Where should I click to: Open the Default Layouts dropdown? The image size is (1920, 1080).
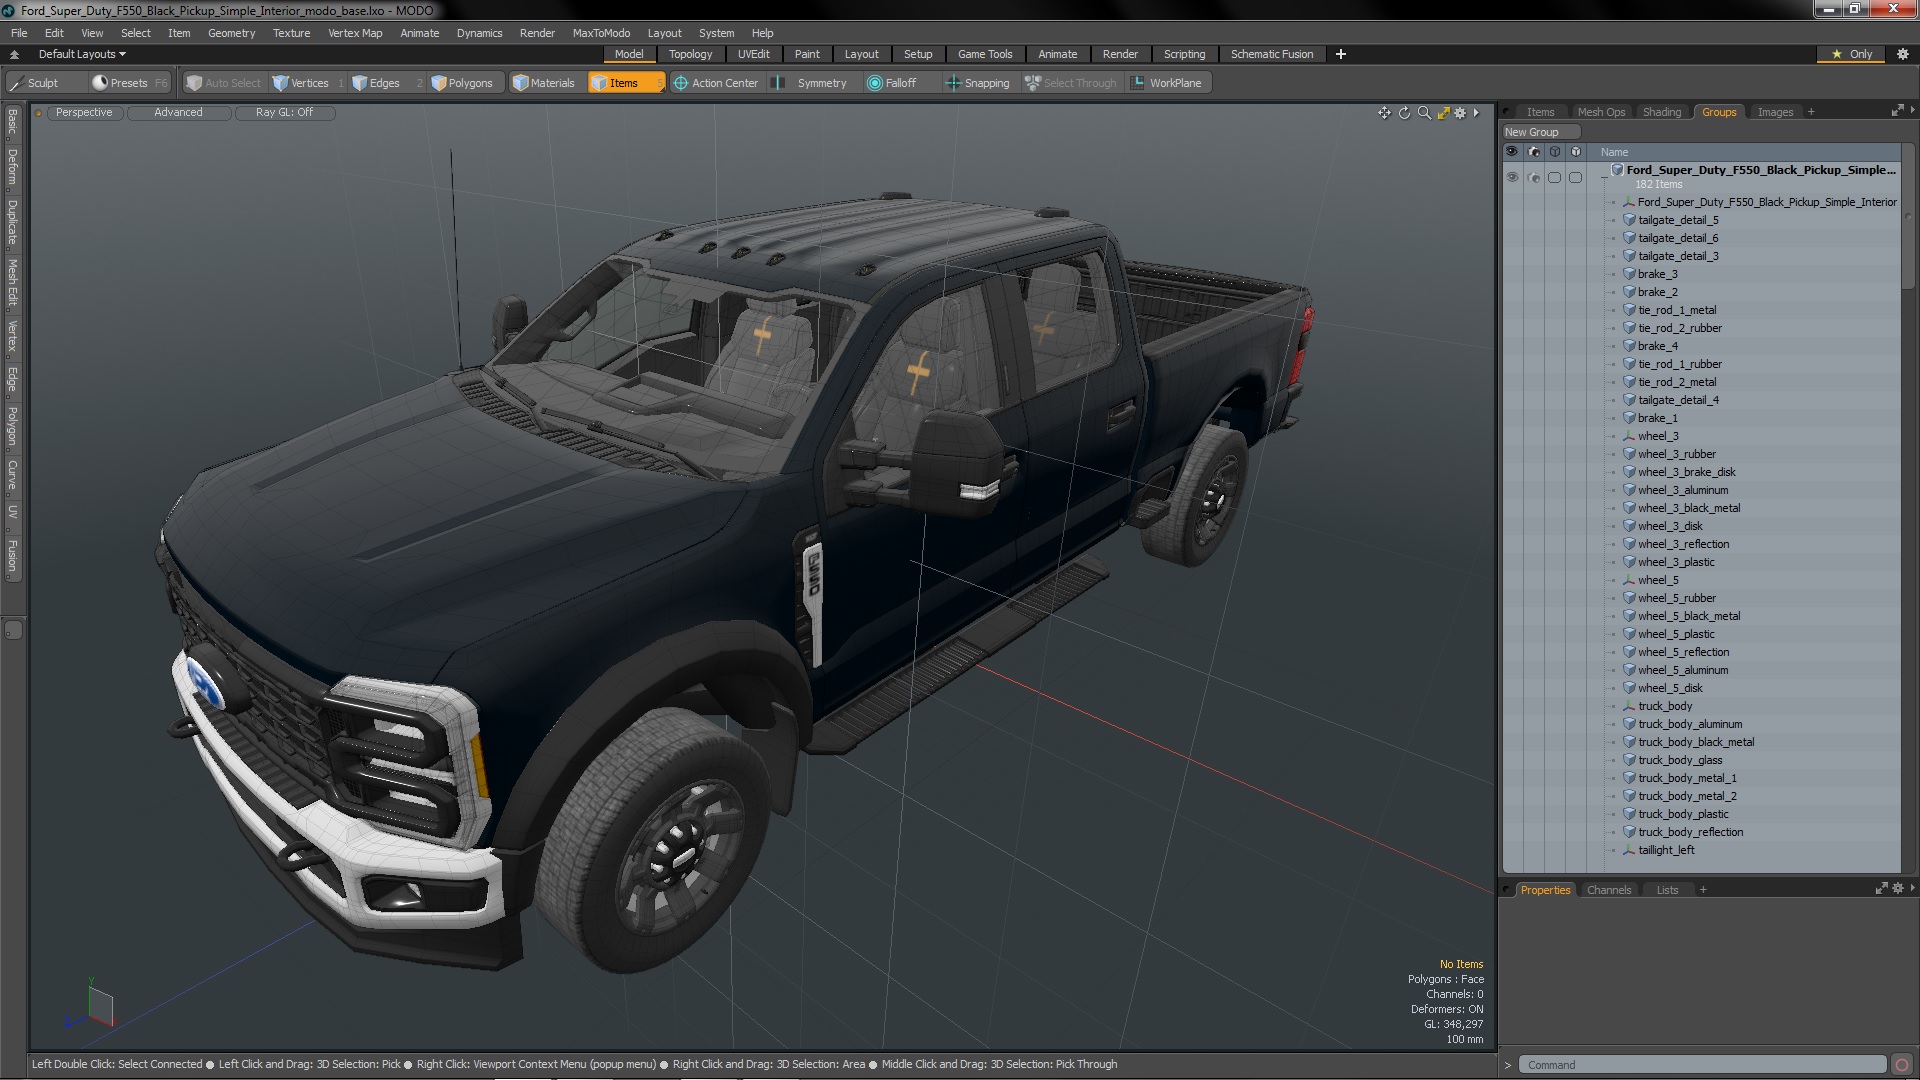(x=82, y=54)
